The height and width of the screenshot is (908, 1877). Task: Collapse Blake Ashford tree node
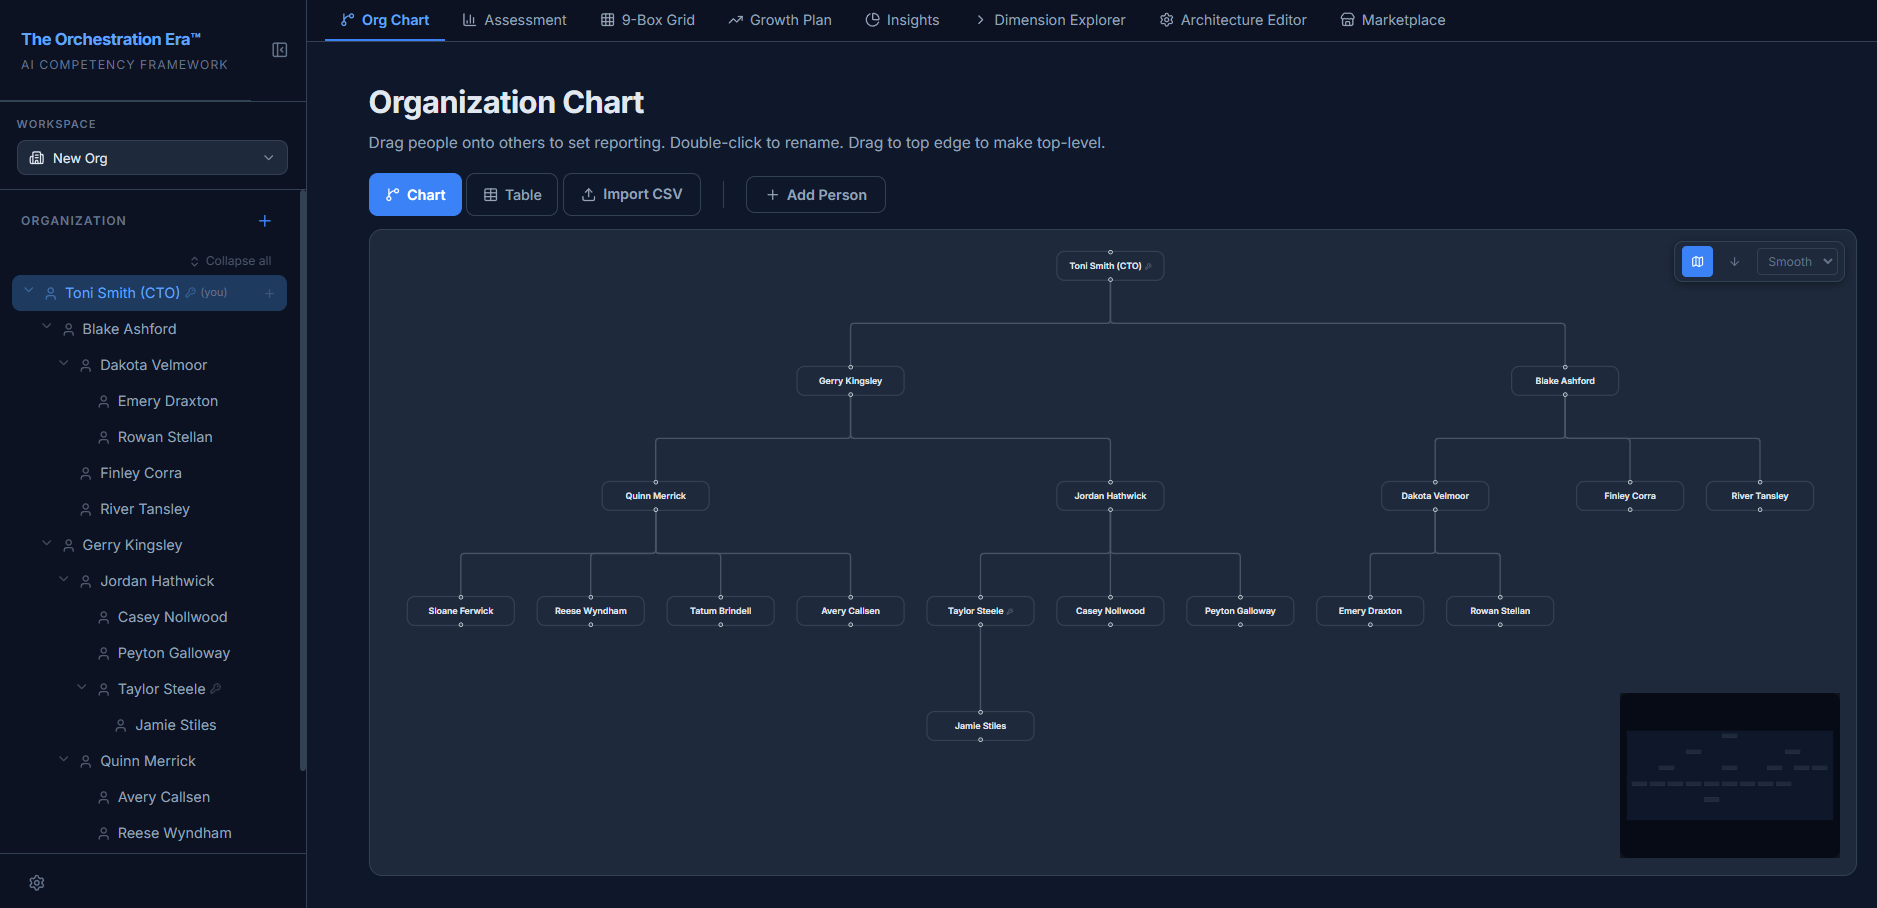(x=46, y=328)
